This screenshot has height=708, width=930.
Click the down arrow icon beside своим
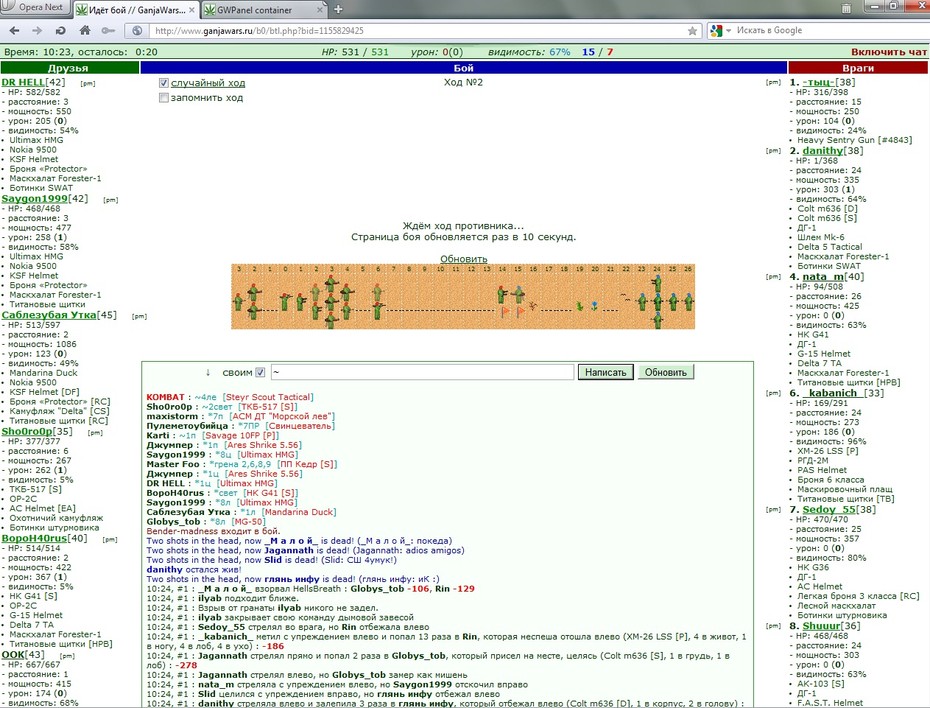208,372
